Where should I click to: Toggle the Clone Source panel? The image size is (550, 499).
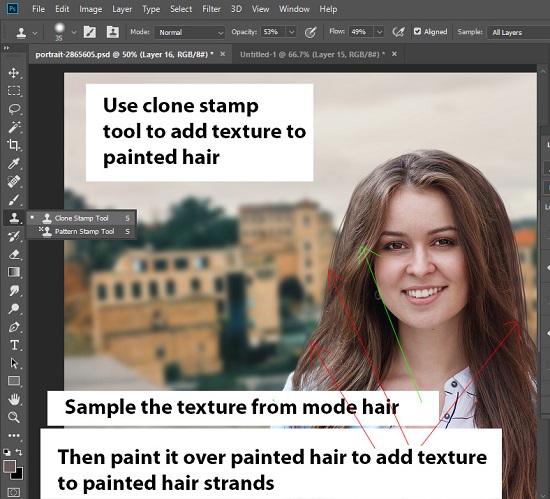click(113, 32)
